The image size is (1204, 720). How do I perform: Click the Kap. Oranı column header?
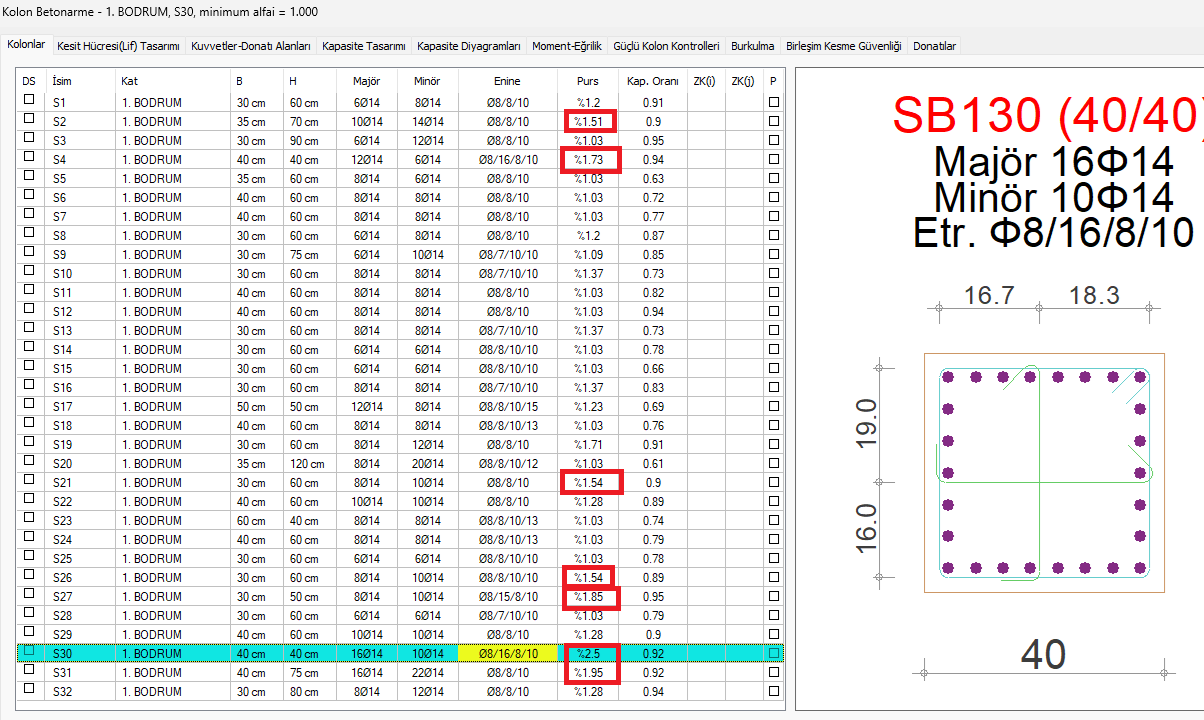point(652,81)
